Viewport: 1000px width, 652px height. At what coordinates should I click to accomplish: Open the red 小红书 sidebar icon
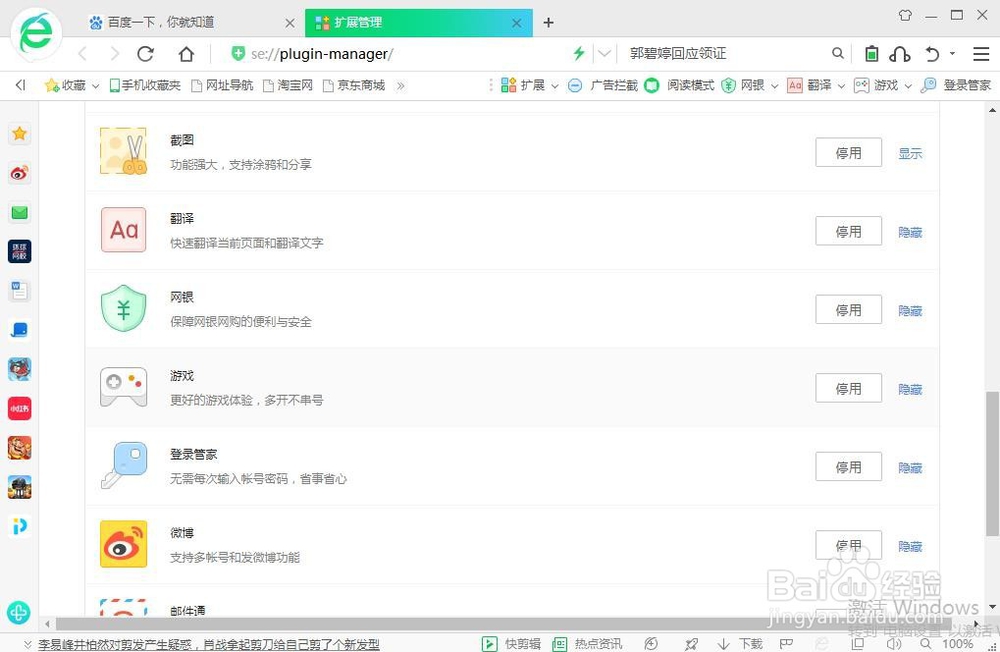[20, 408]
